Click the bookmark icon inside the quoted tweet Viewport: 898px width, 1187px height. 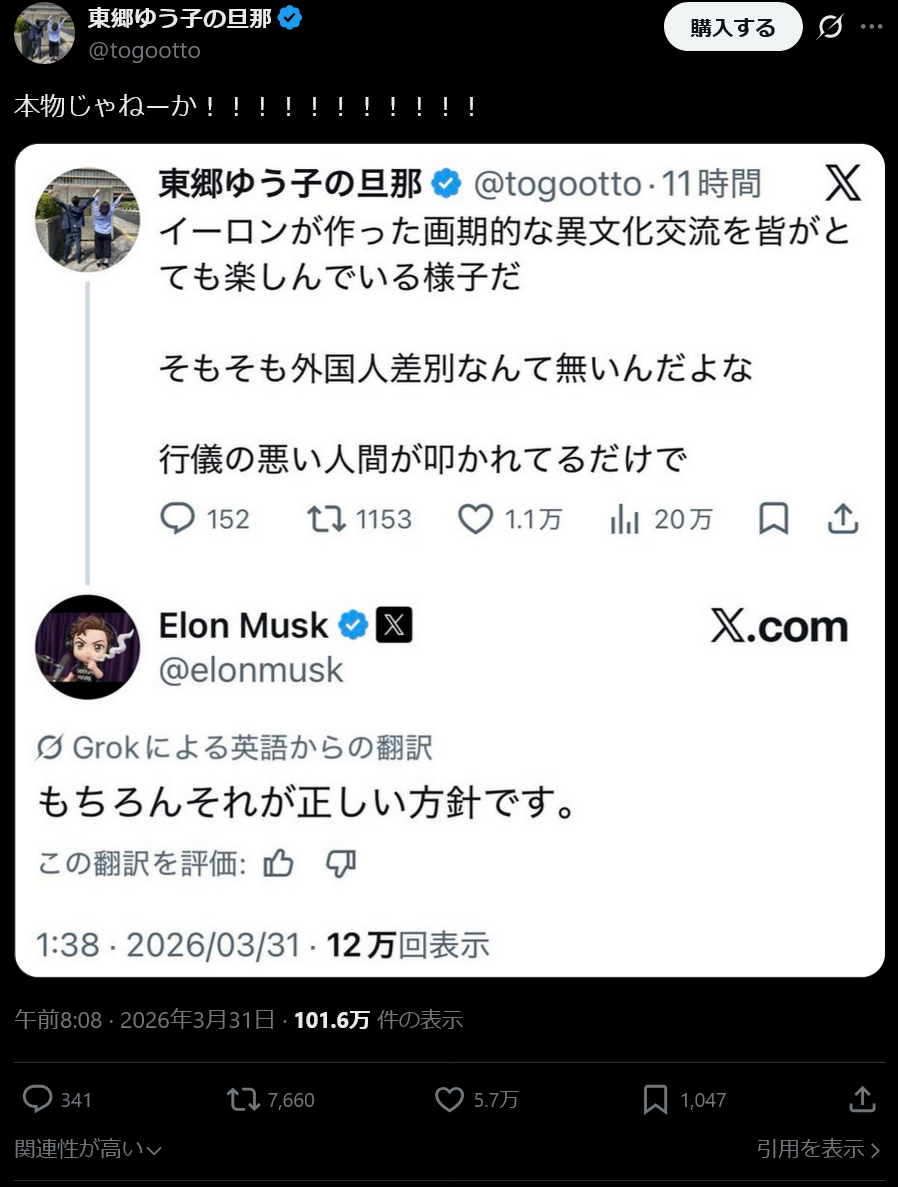pos(773,518)
